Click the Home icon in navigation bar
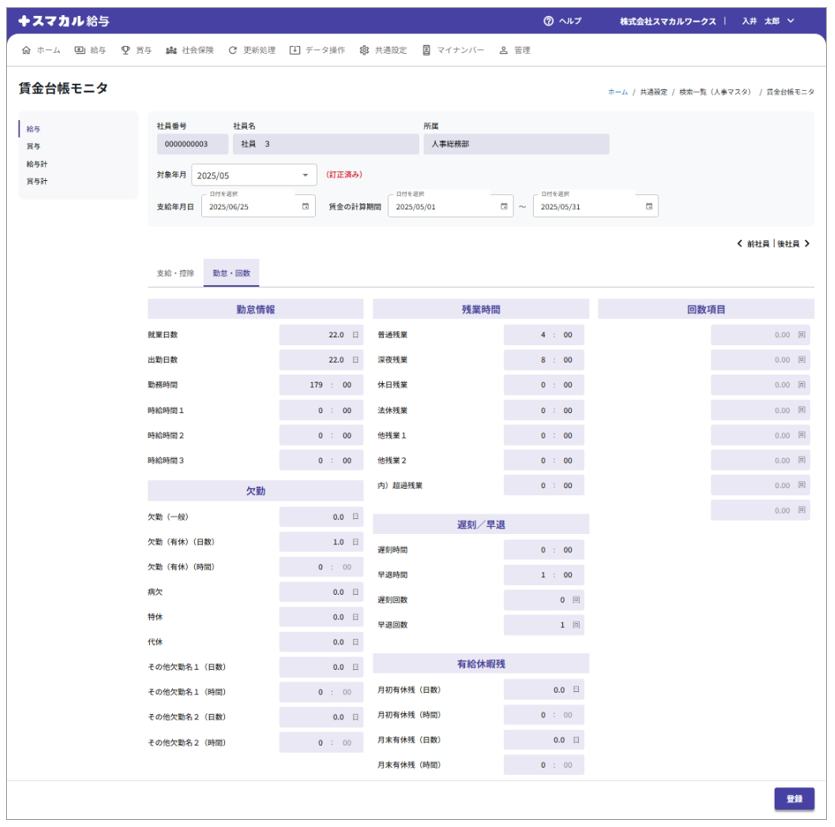This screenshot has height=827, width=835. point(26,50)
